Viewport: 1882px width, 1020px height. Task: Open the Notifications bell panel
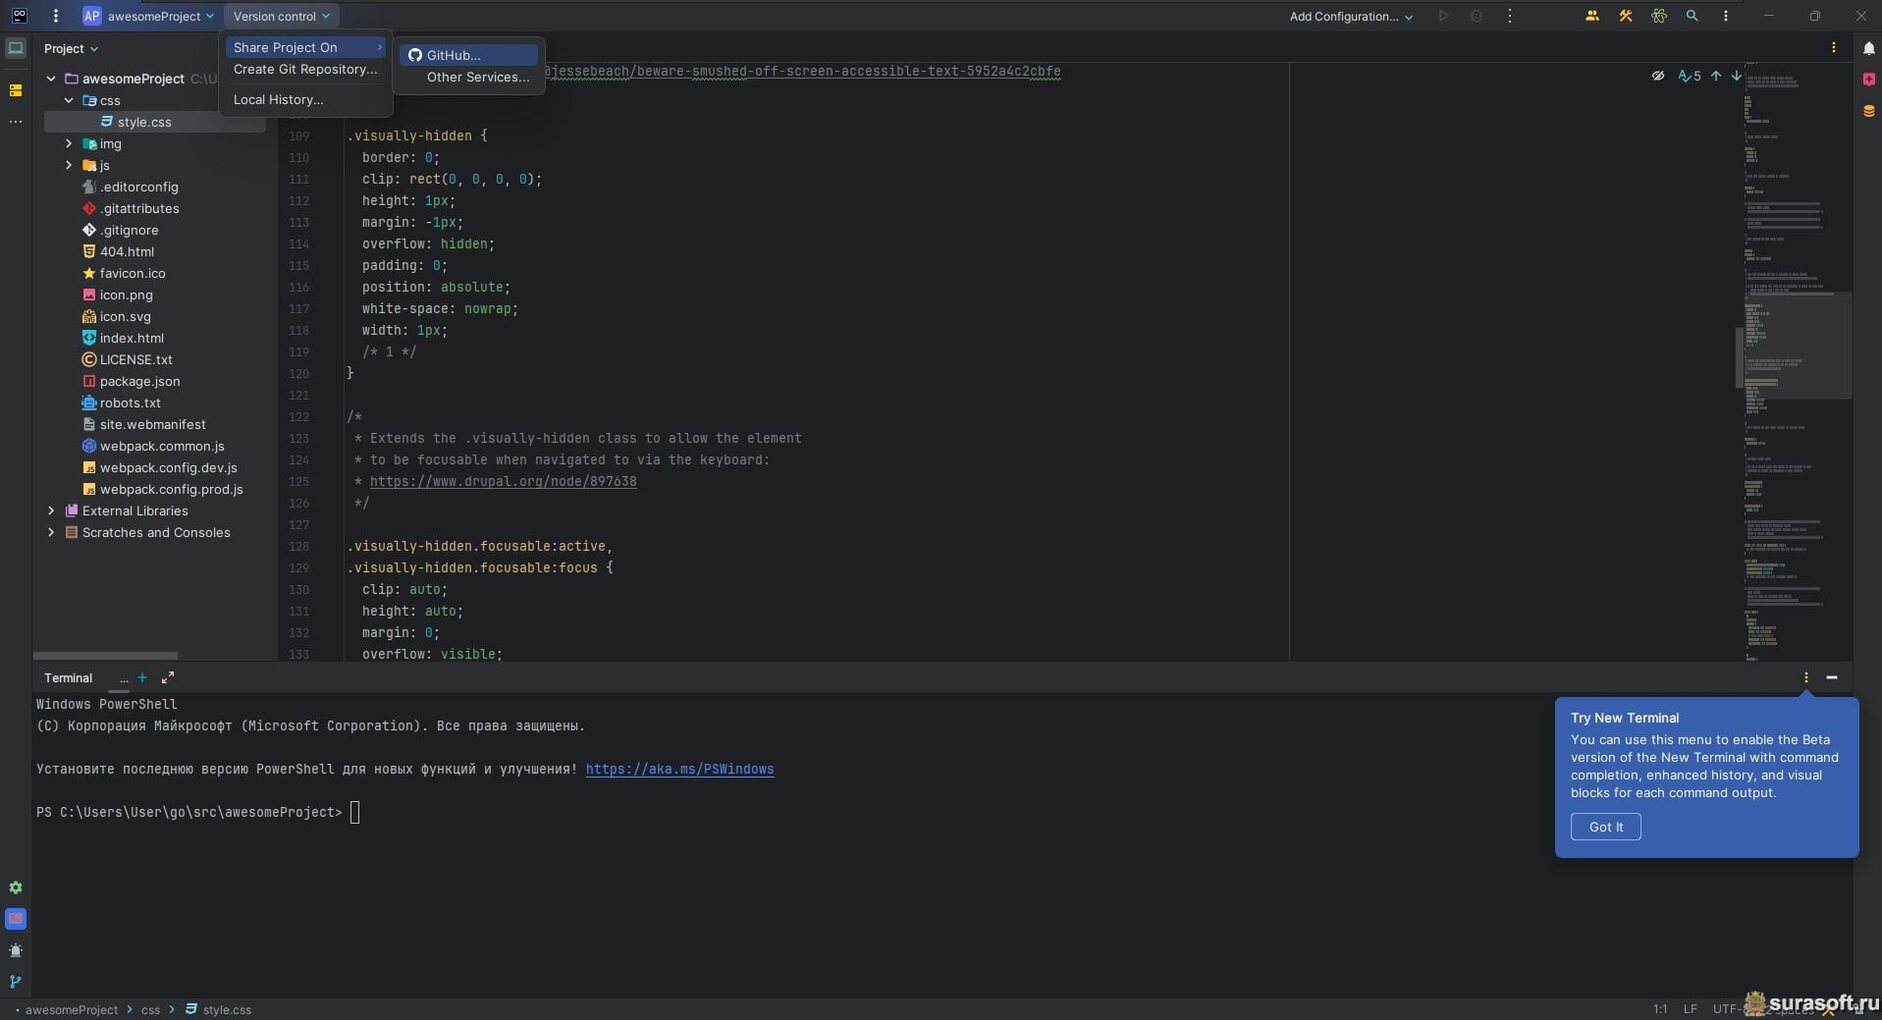(1868, 48)
